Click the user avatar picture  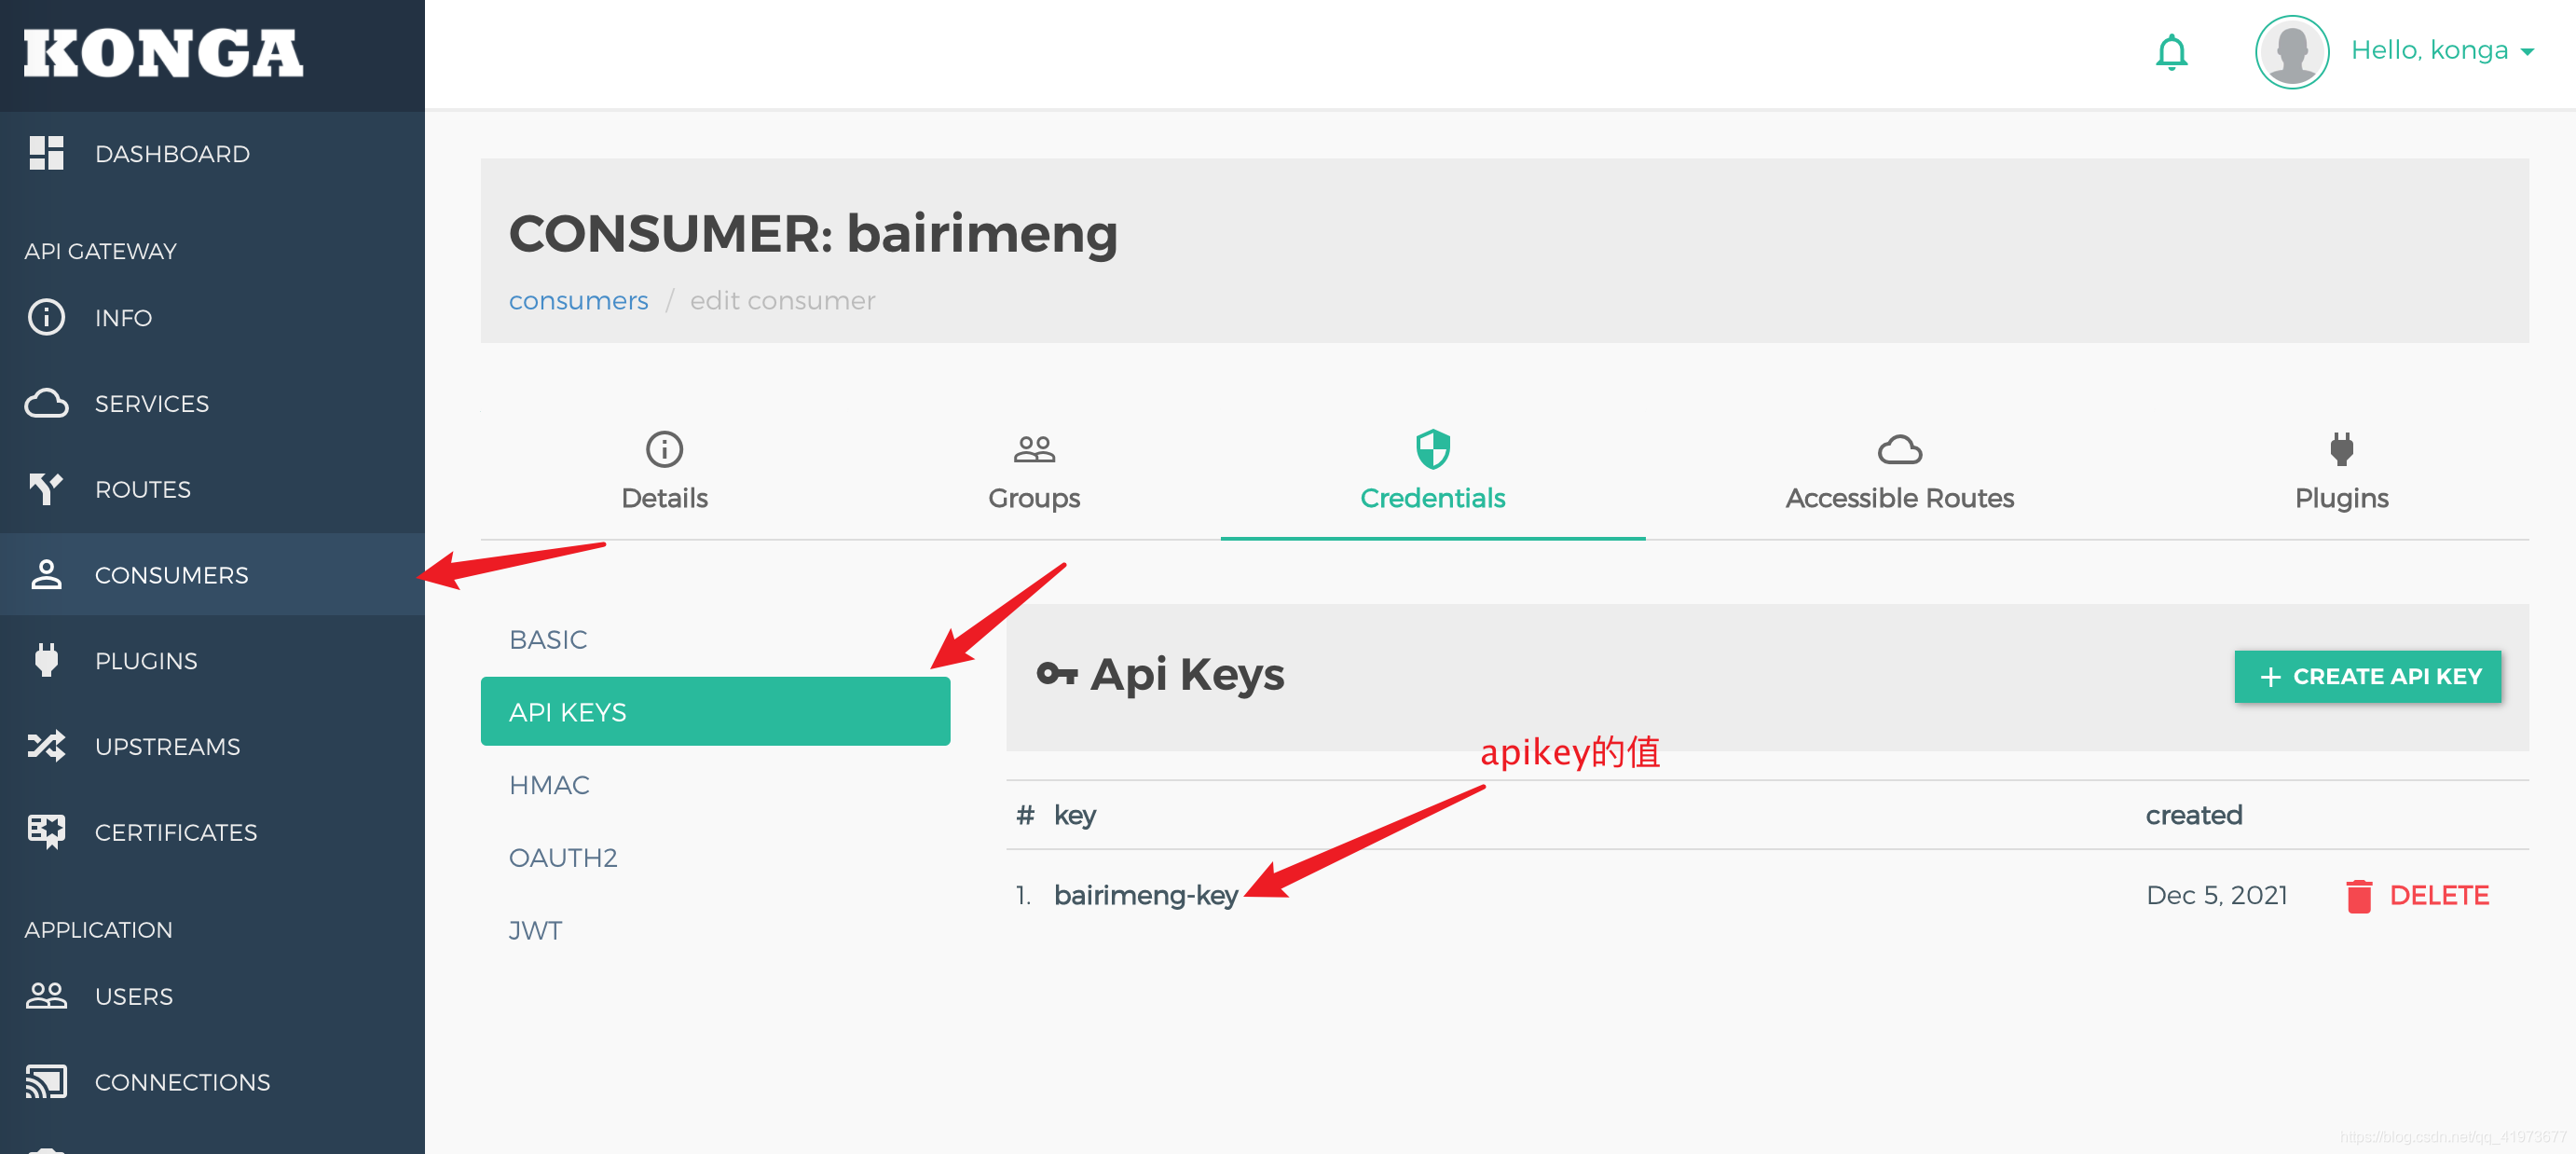point(2291,52)
